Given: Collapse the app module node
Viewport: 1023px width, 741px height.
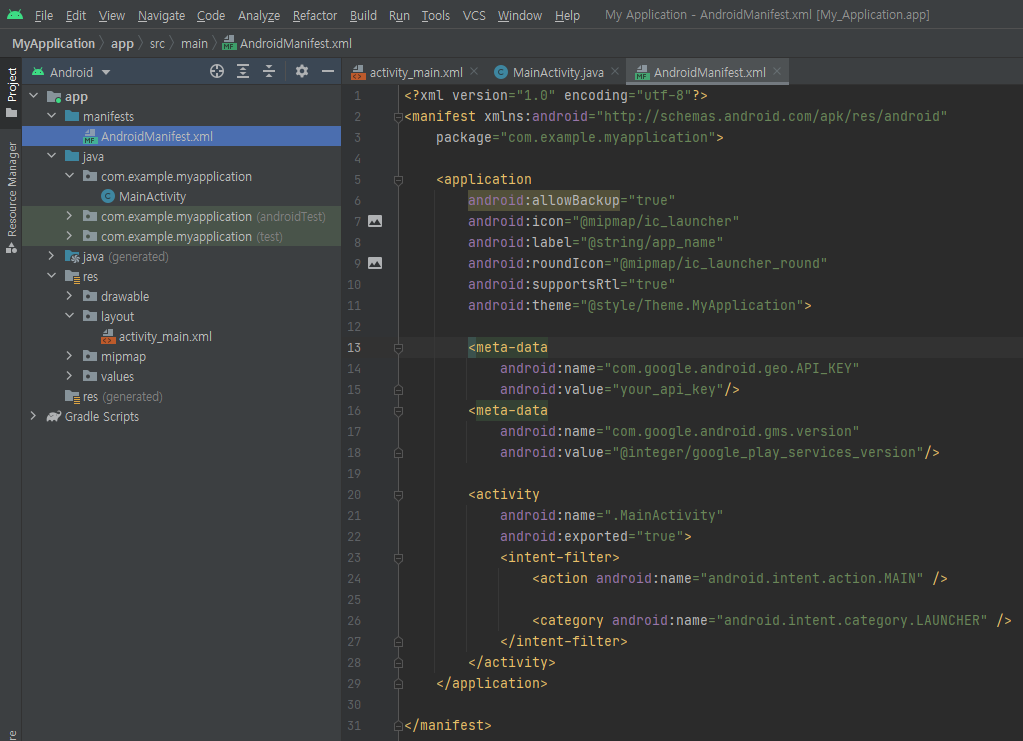Looking at the screenshot, I should tap(34, 97).
